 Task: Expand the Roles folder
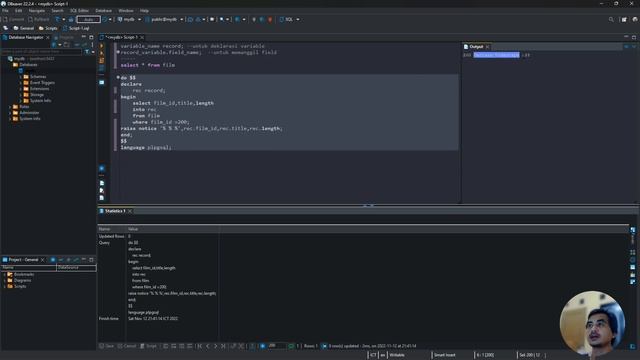[x=10, y=107]
